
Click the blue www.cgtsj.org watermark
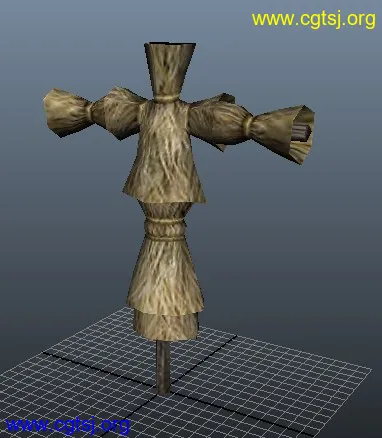point(68,426)
